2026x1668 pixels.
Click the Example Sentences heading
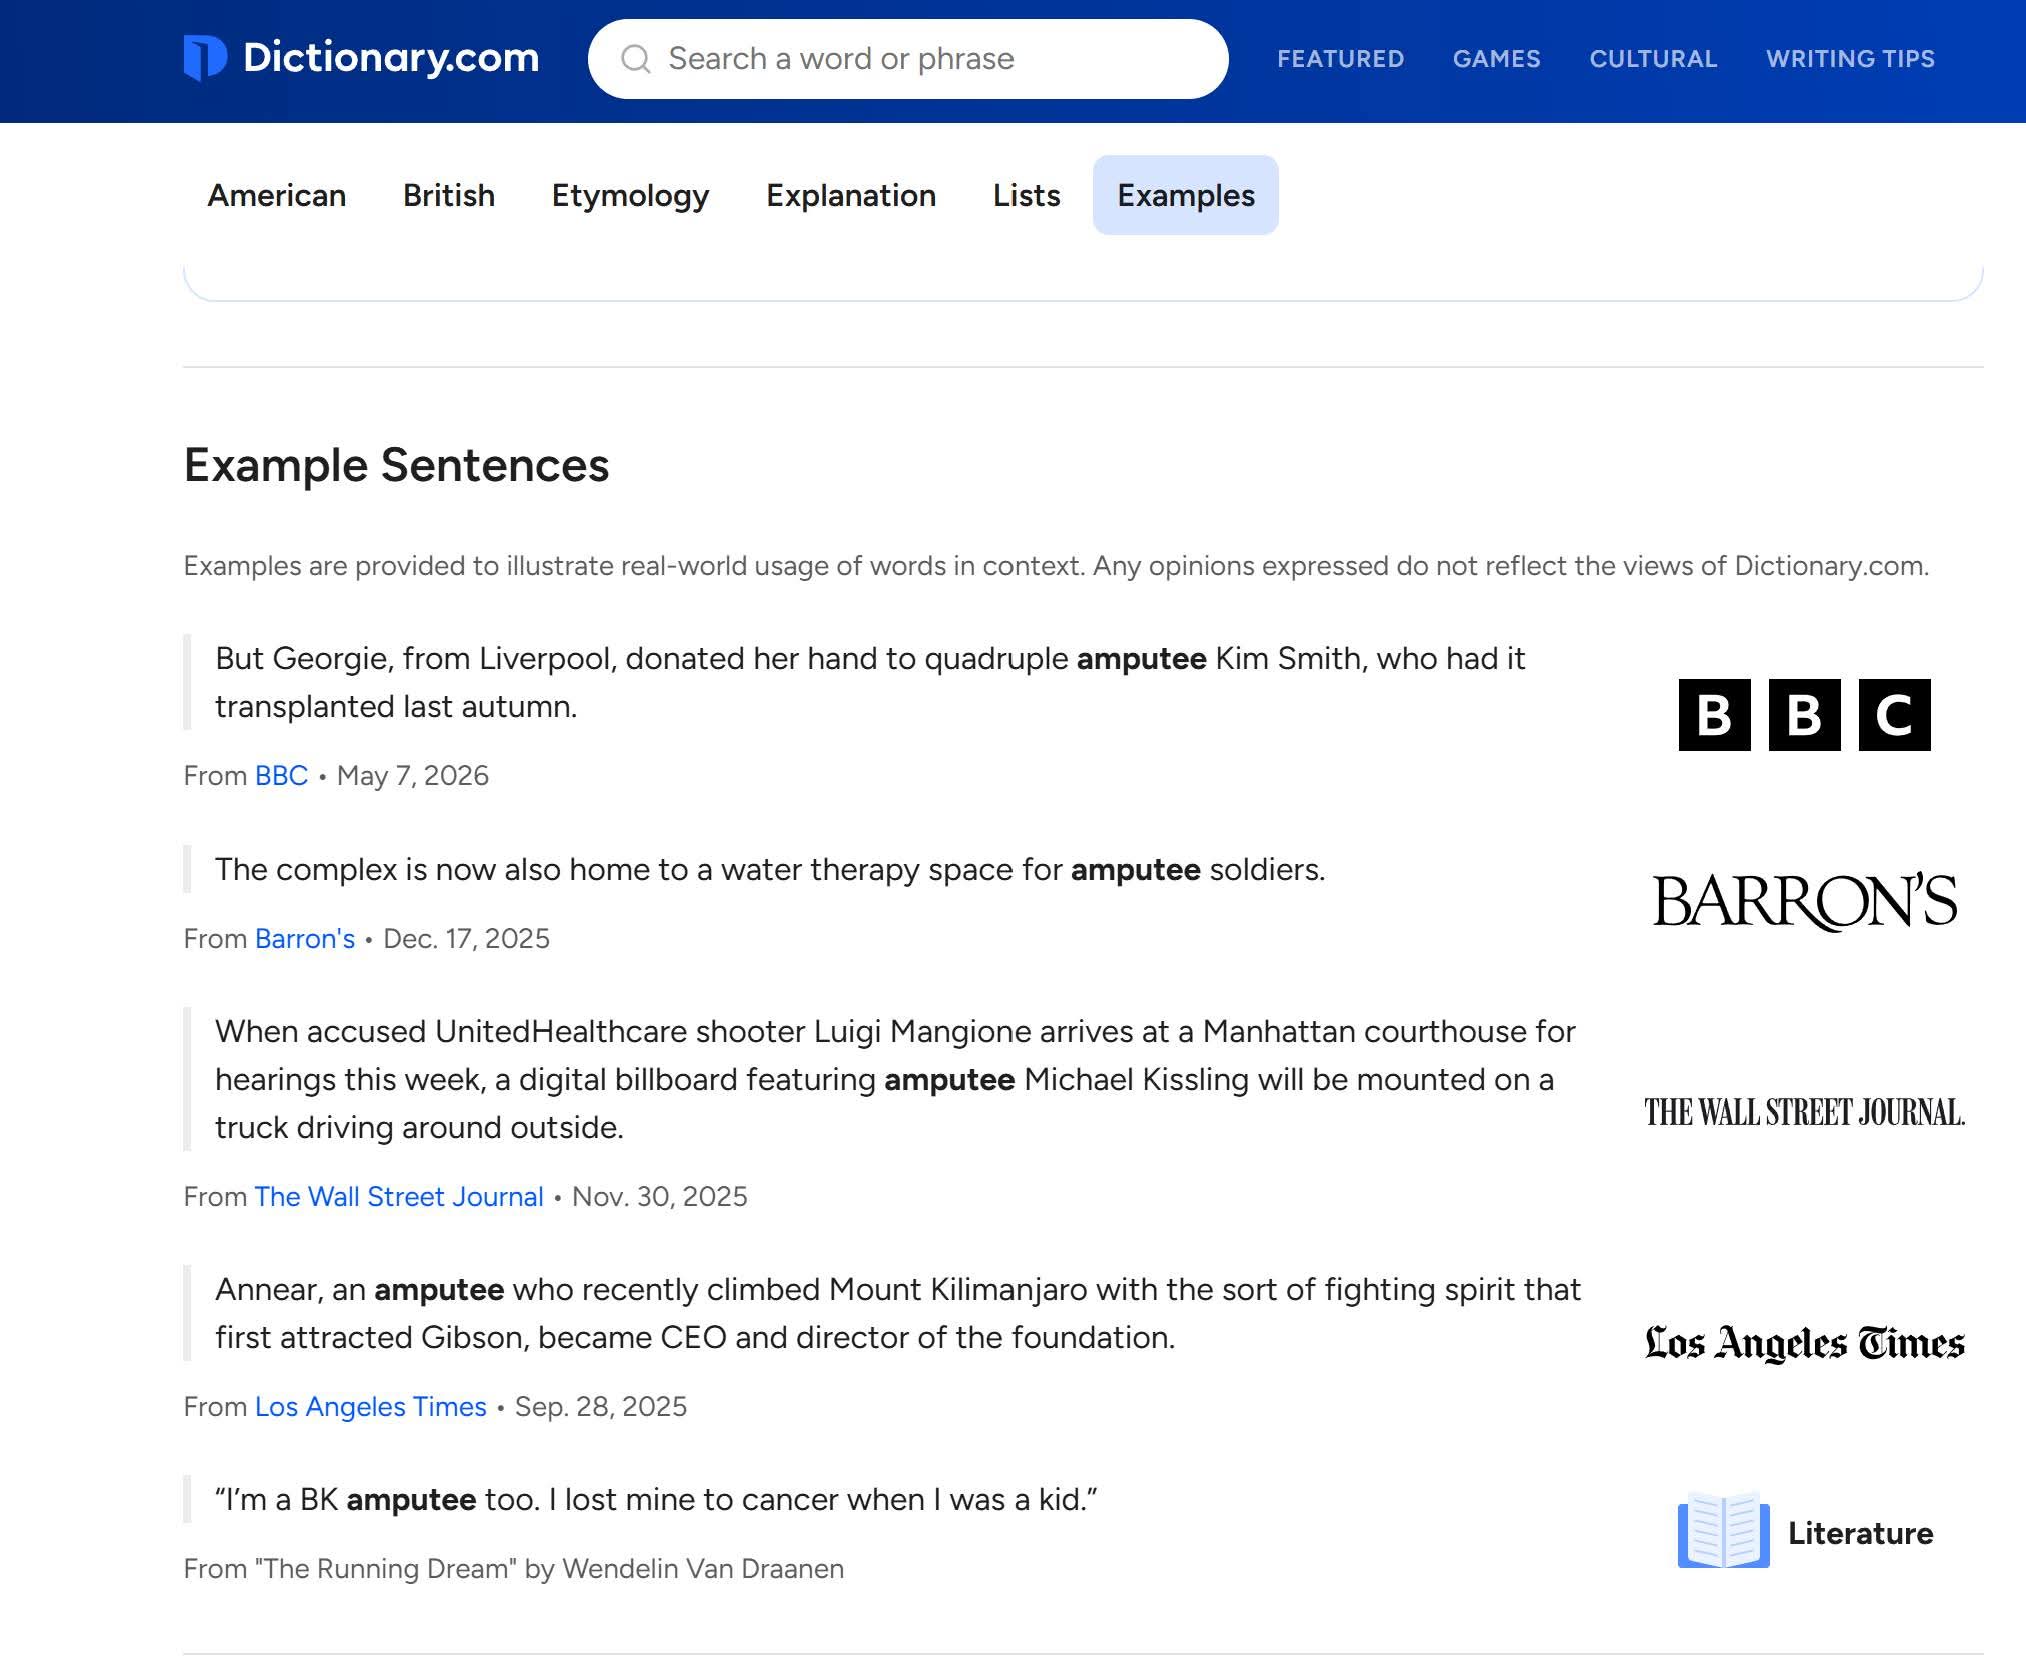point(396,466)
